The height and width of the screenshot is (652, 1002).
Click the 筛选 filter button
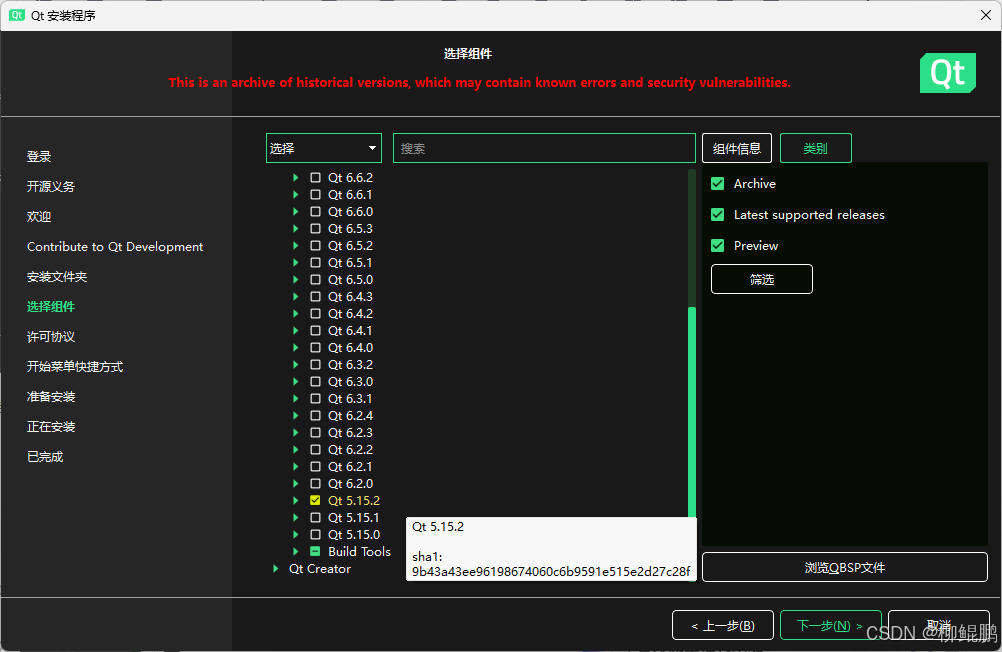coord(762,279)
